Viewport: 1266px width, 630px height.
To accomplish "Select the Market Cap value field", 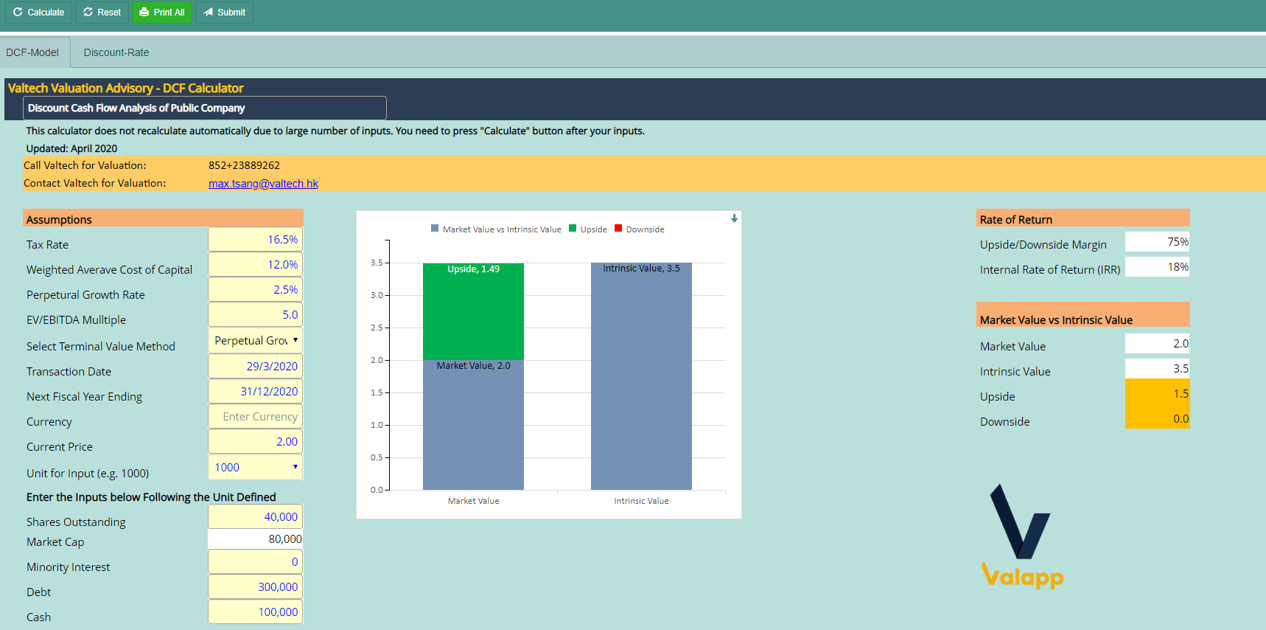I will point(254,541).
